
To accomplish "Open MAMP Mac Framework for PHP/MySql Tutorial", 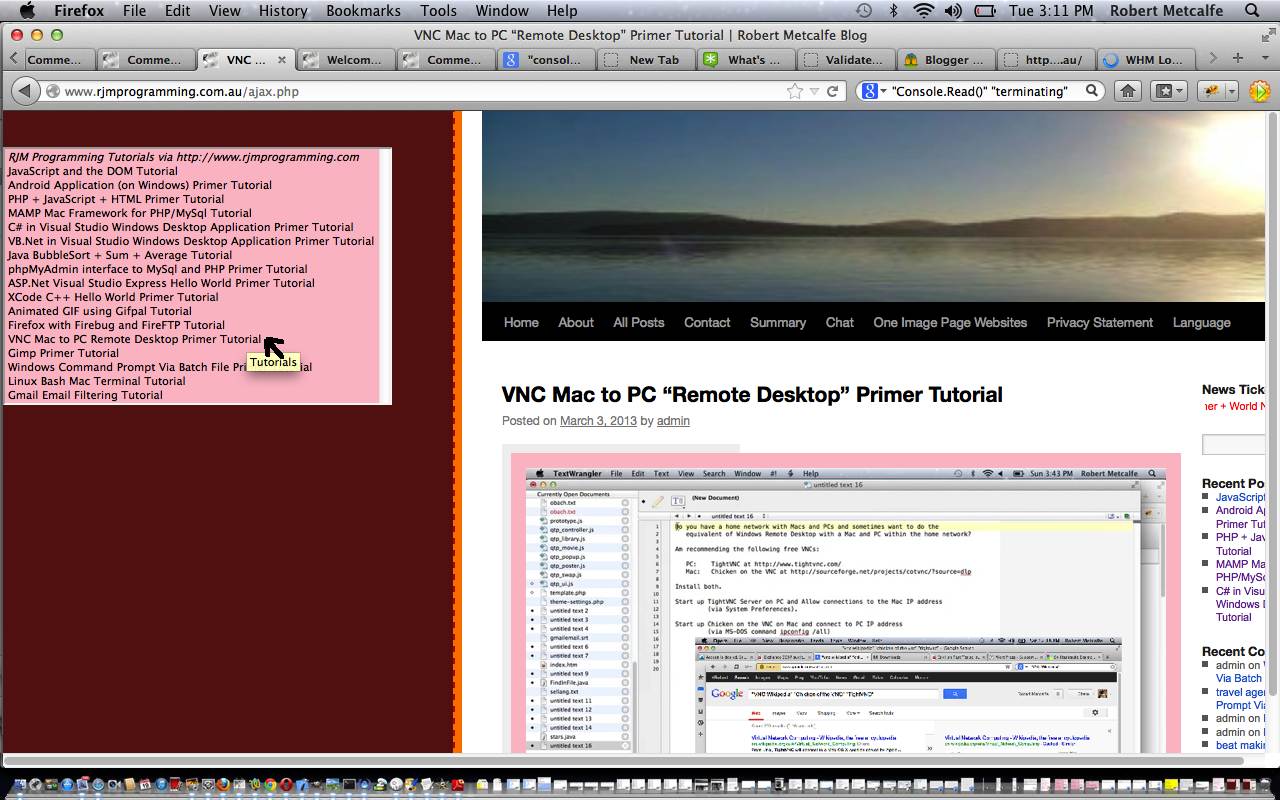I will tap(130, 213).
